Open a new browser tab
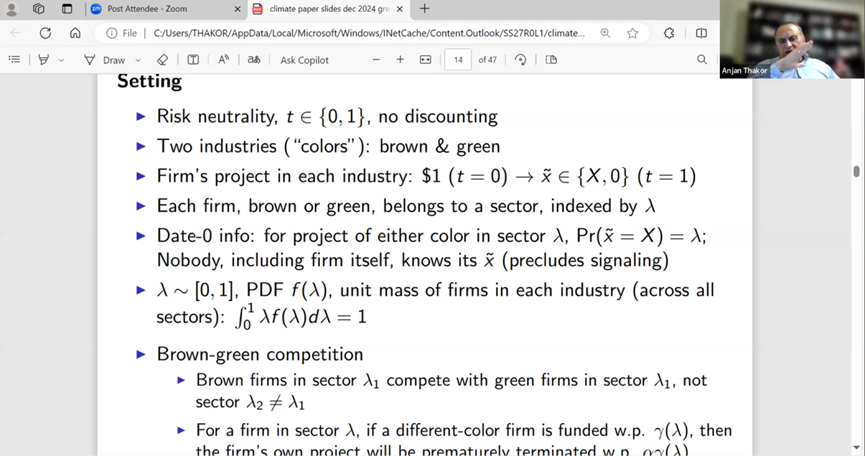Screen dimensions: 865x456 click(x=424, y=9)
